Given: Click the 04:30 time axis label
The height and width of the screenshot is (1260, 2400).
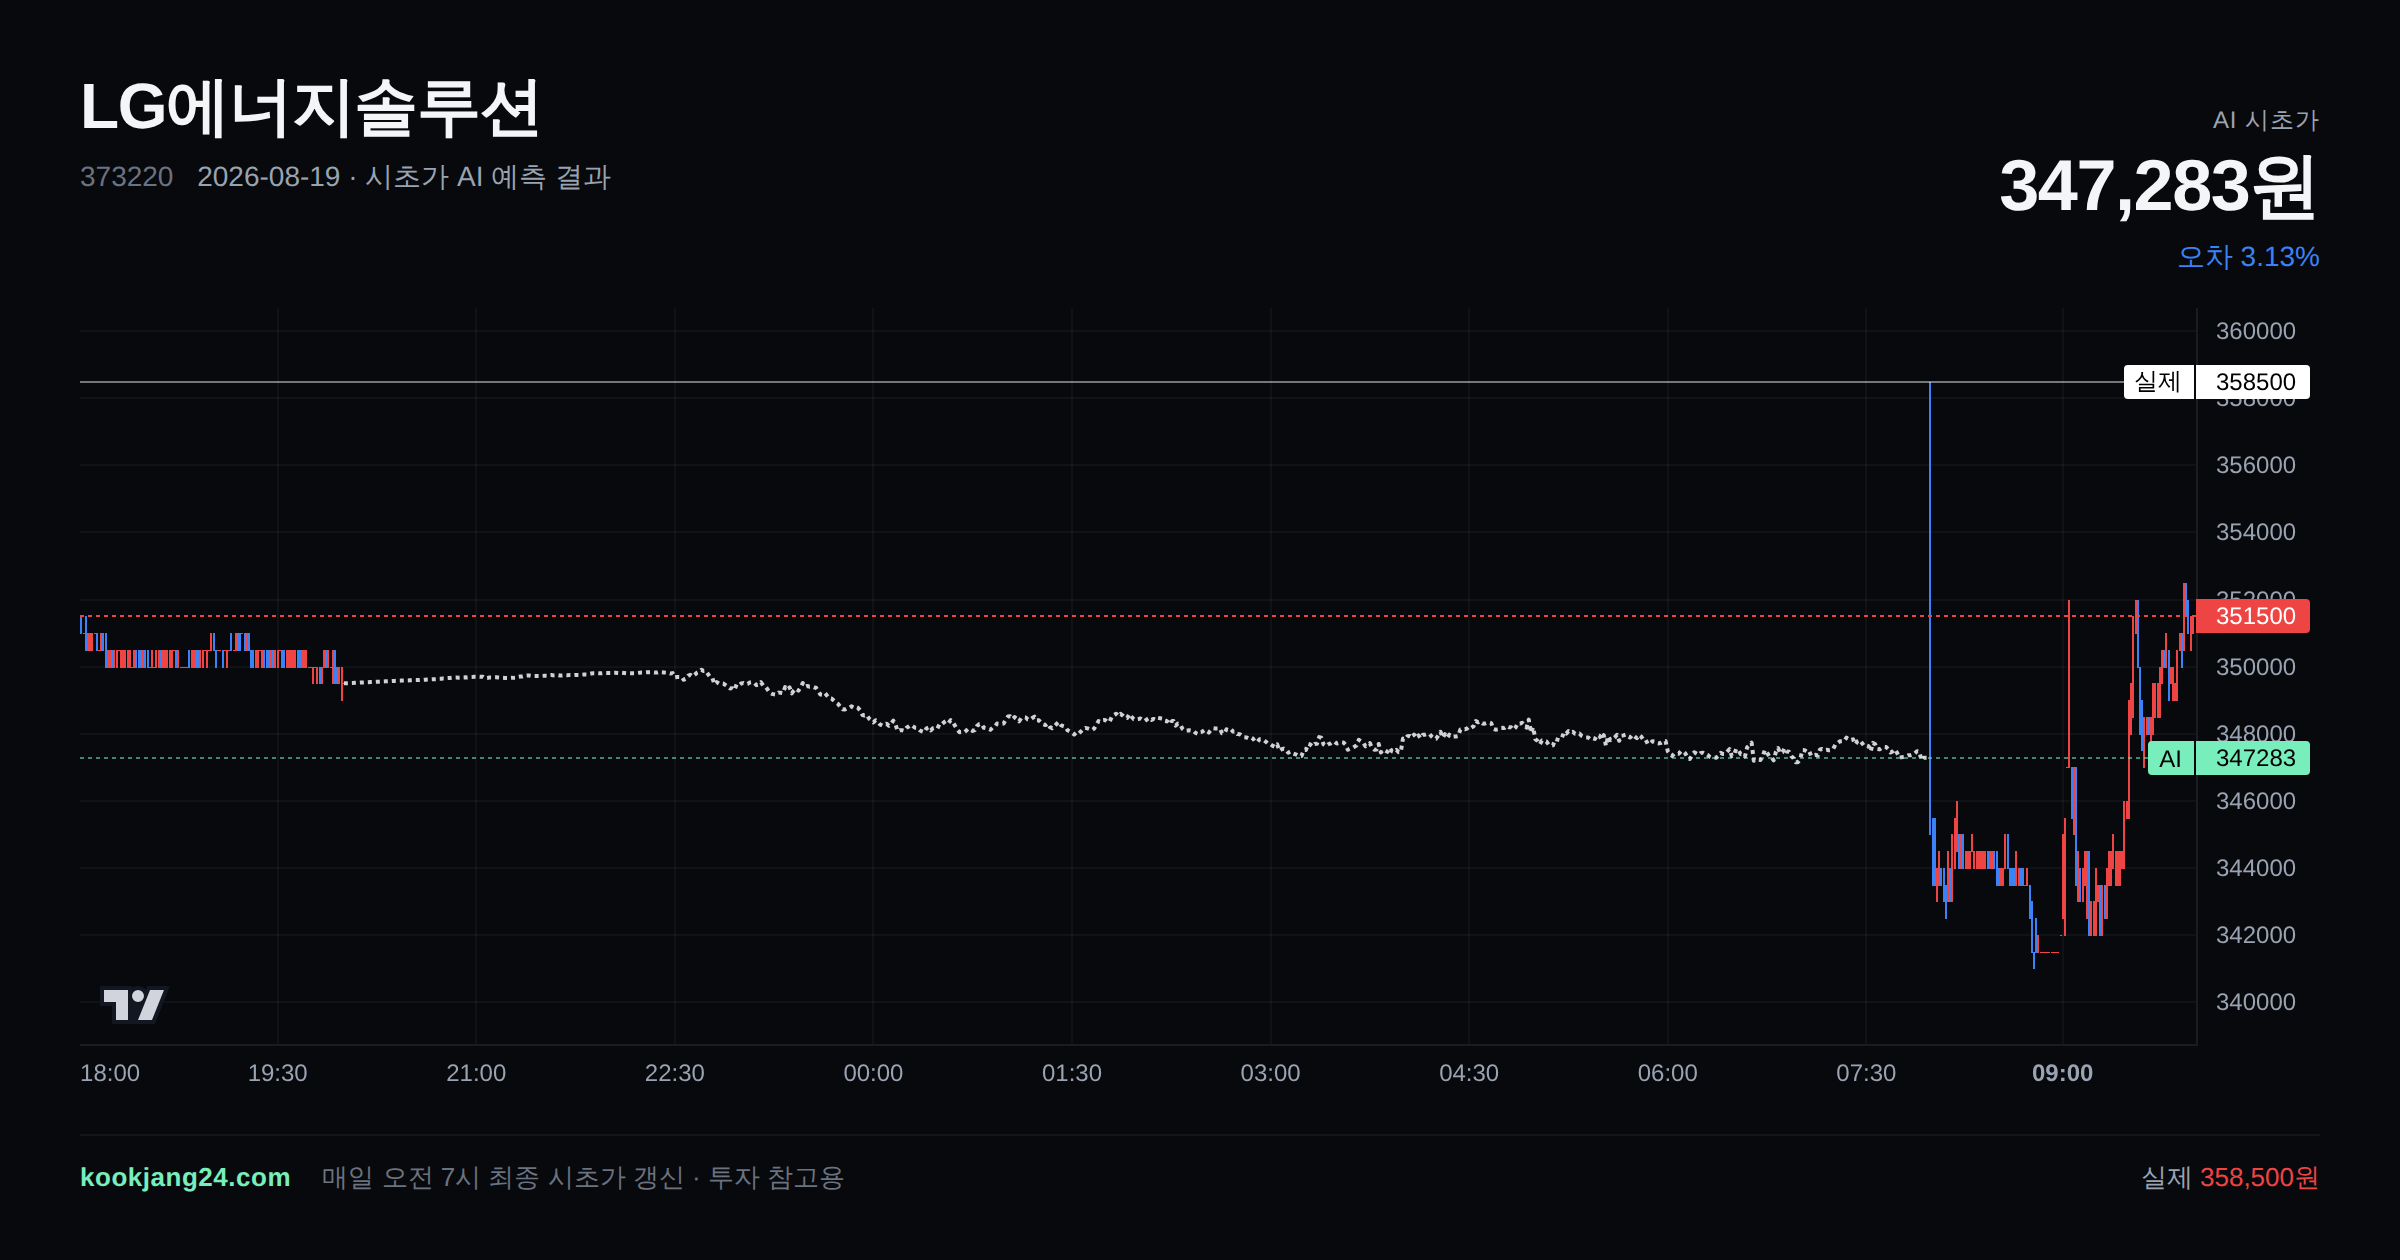Looking at the screenshot, I should (x=1469, y=1073).
